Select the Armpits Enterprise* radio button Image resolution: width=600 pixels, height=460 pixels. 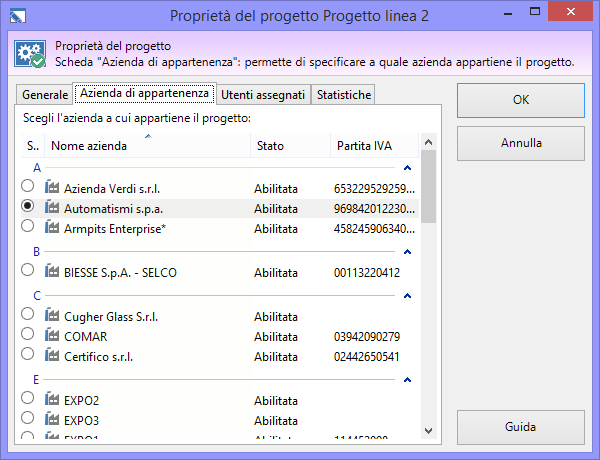28,226
